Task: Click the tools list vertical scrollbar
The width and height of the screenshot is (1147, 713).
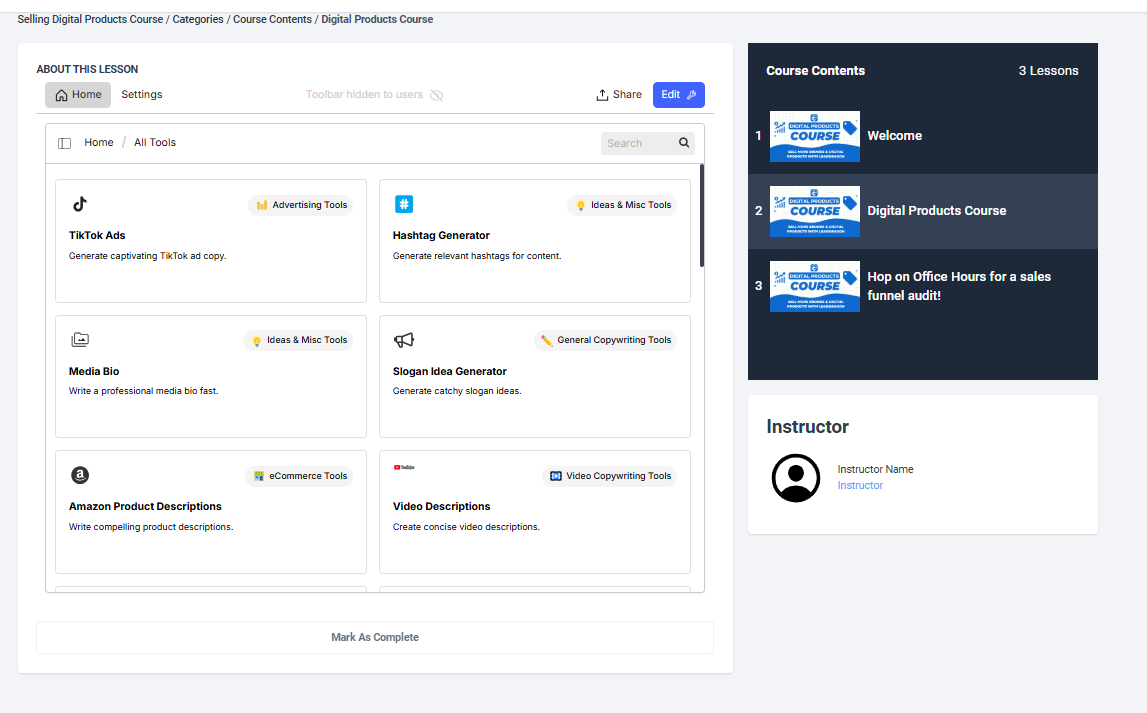Action: 702,216
